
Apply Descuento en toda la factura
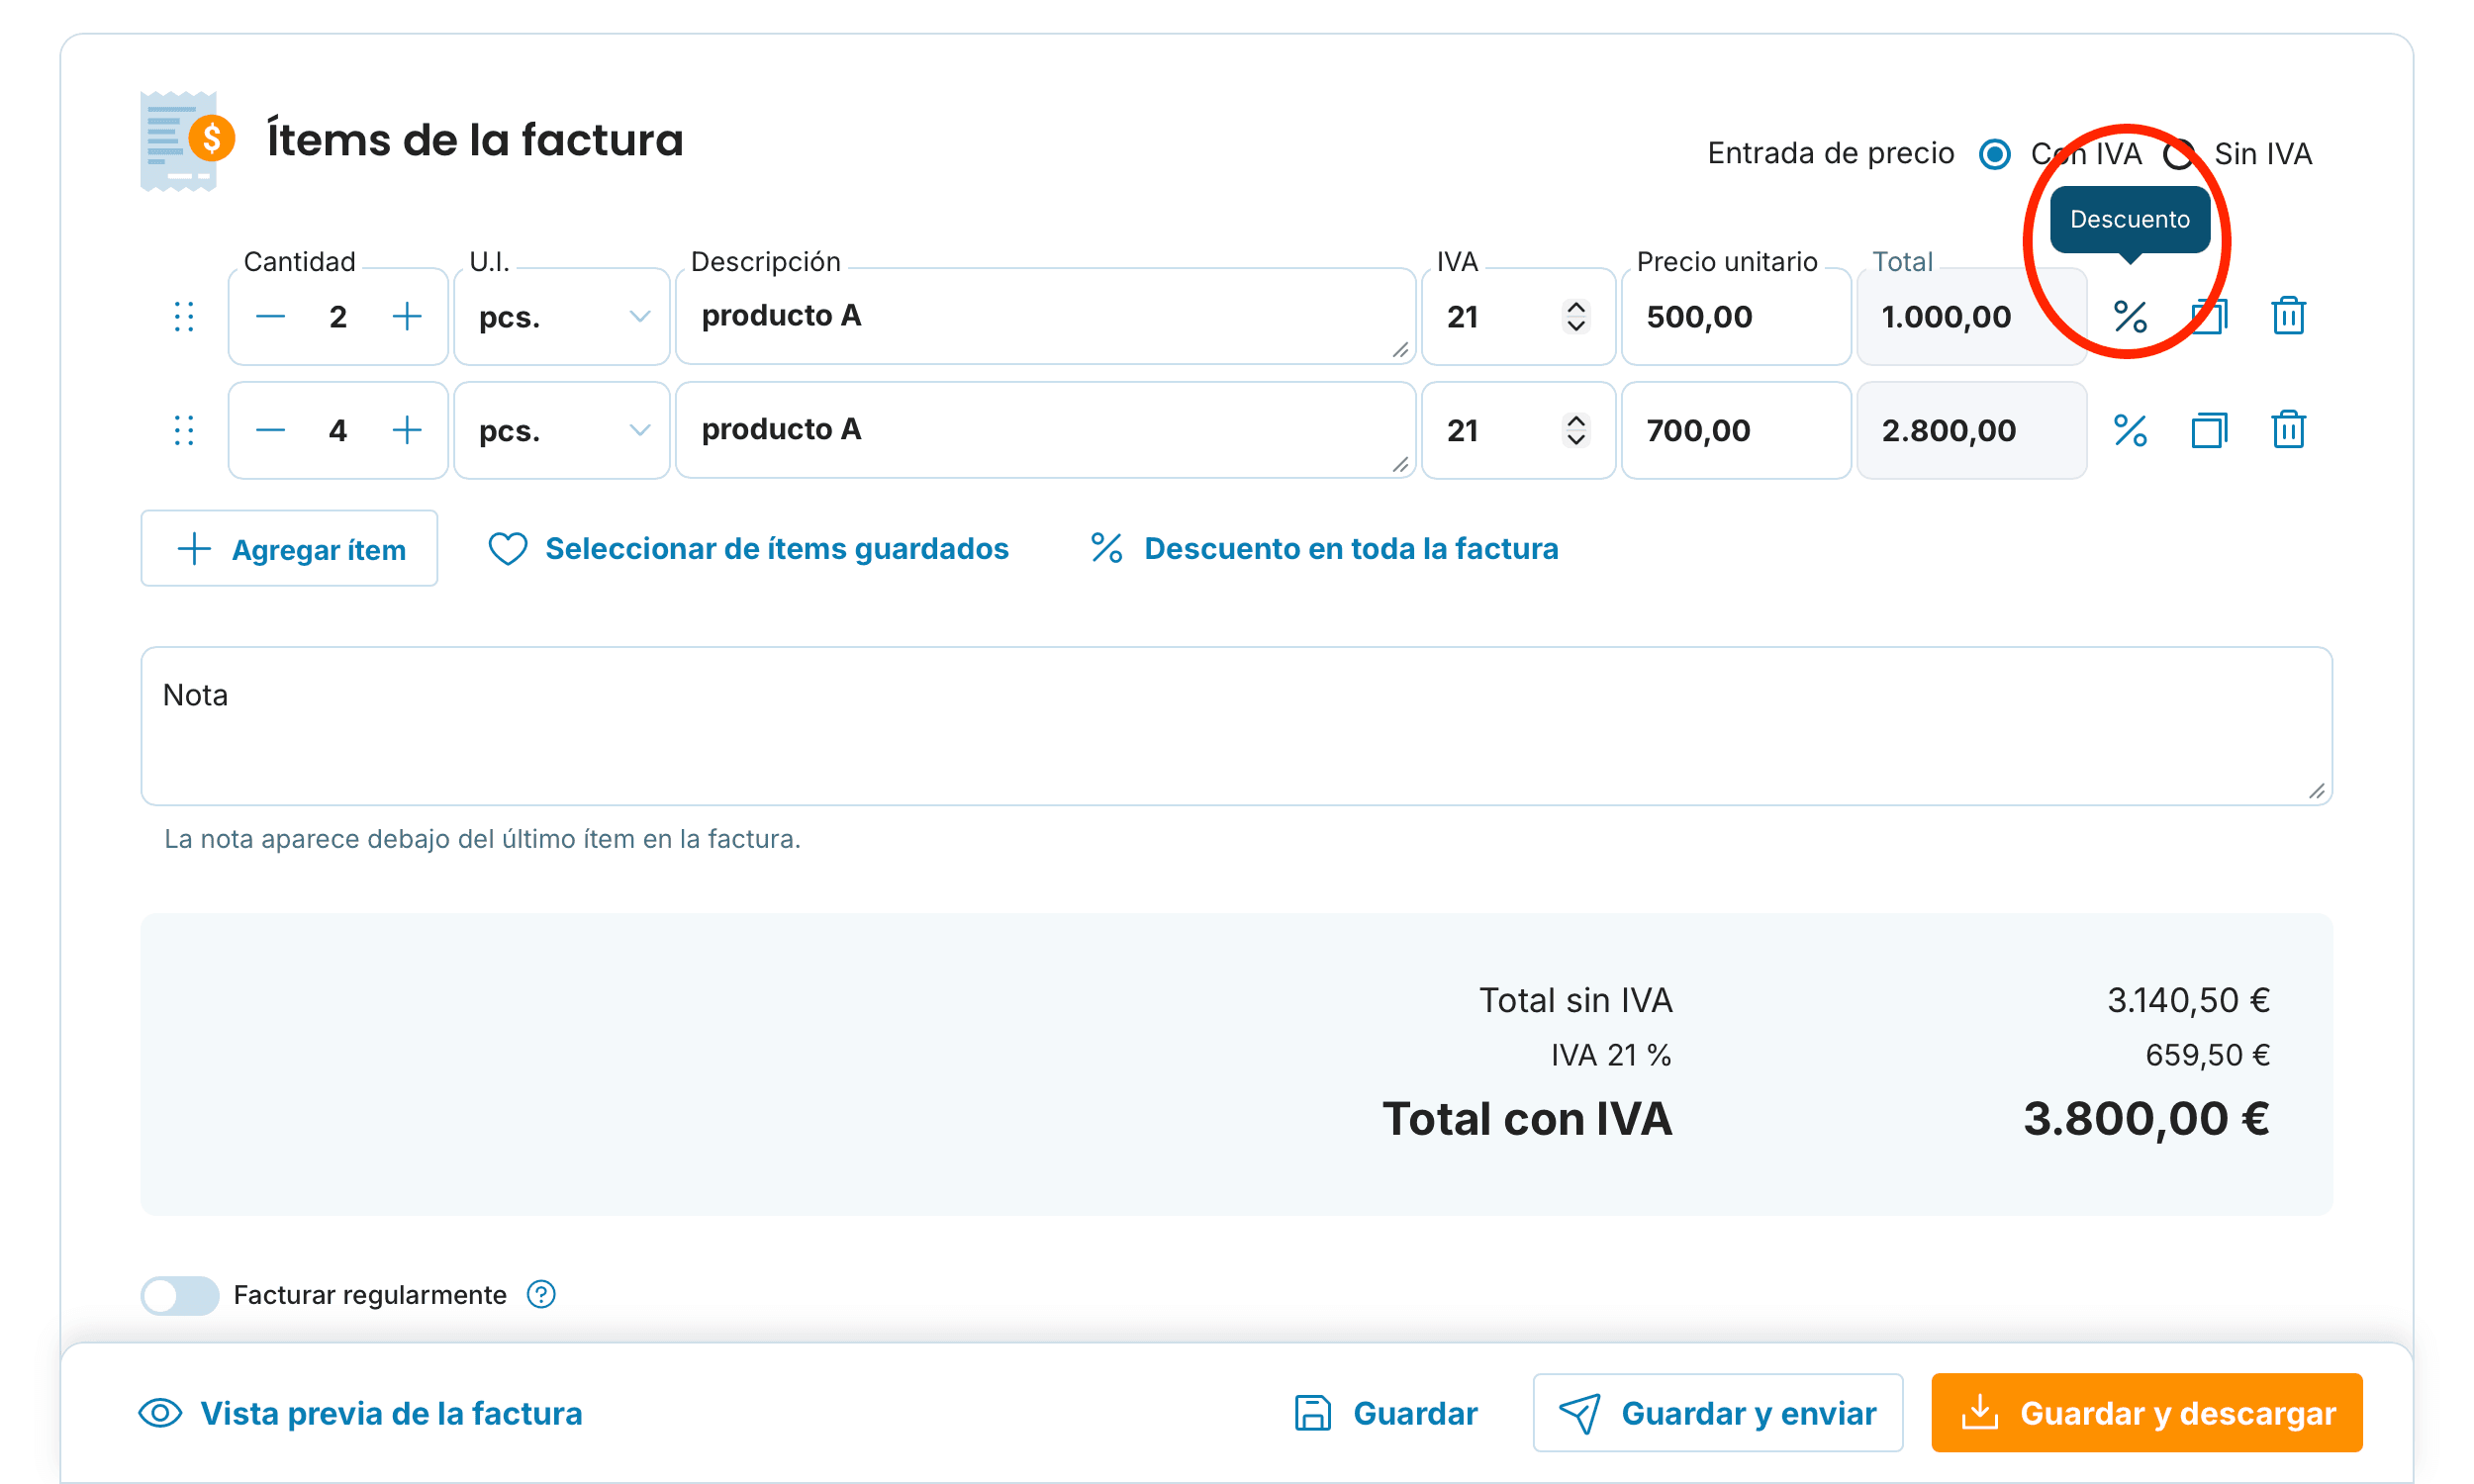1324,549
